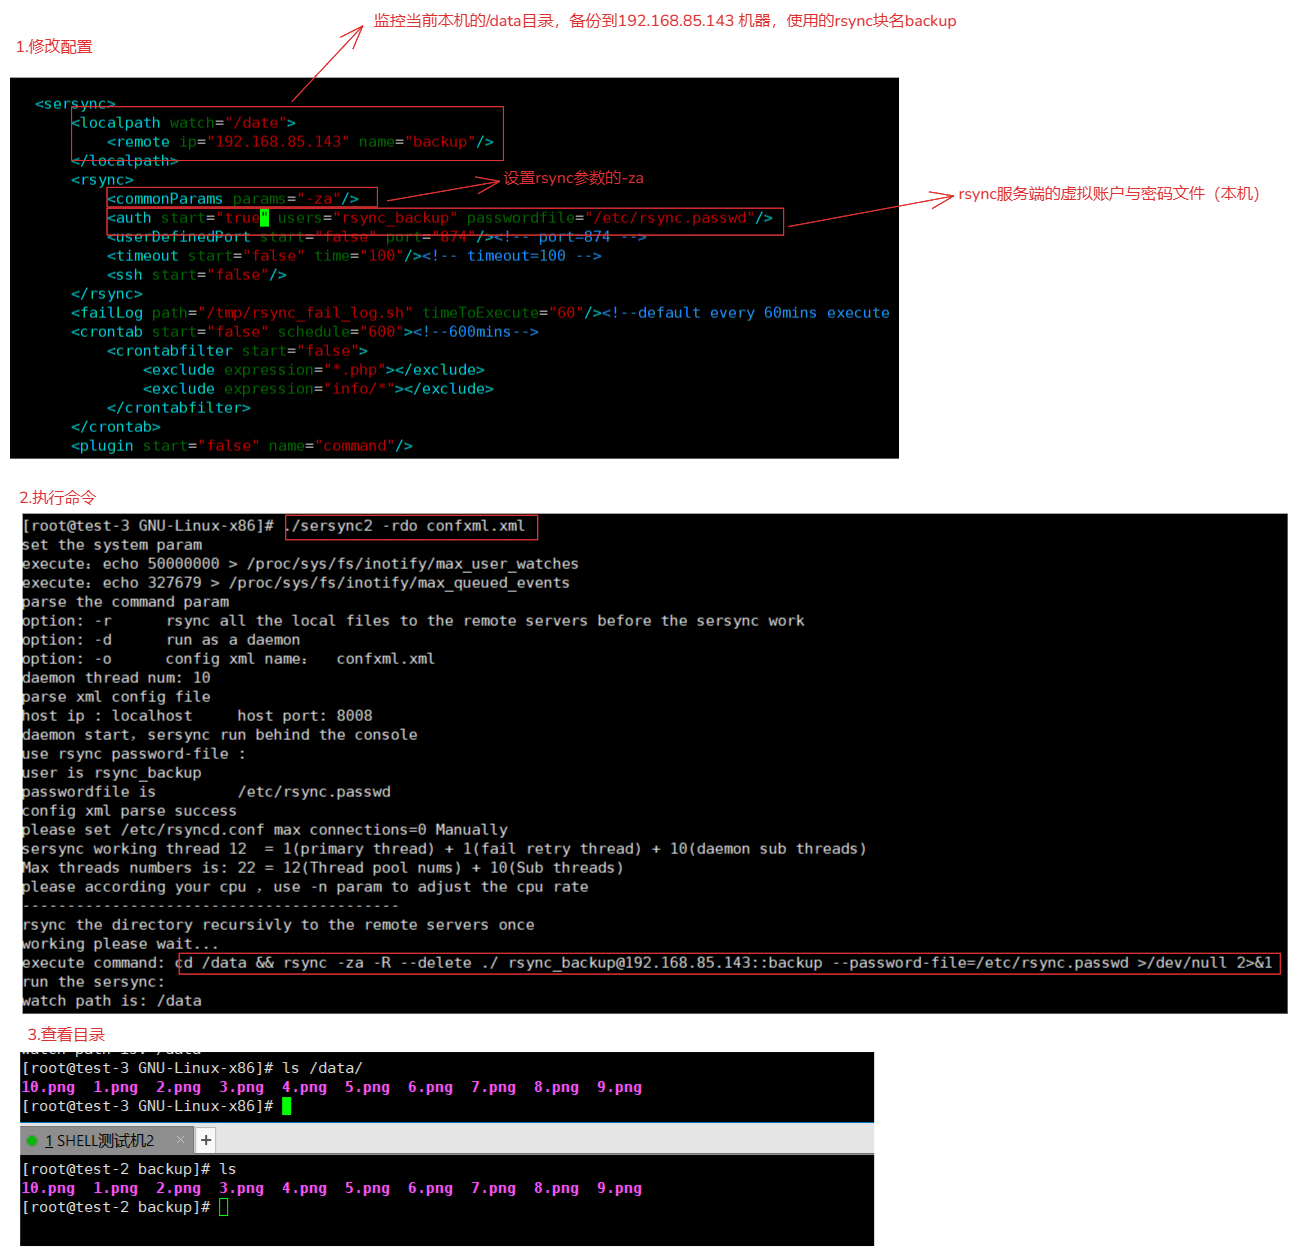Click 5.png in the test-3 /data listing
The image size is (1297, 1256).
367,1087
